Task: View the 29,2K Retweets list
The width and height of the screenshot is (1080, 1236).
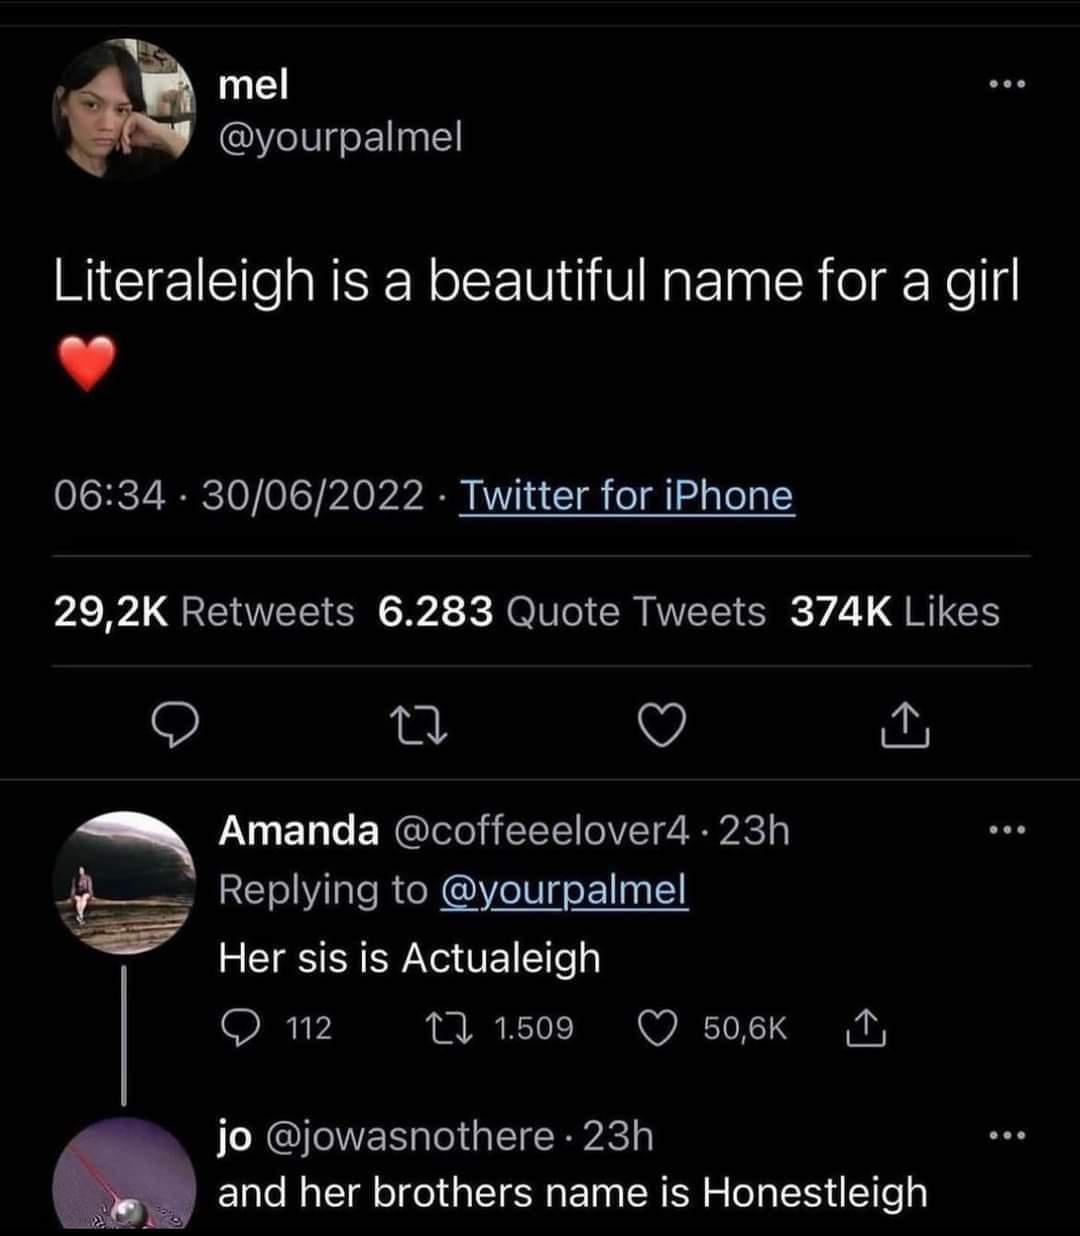Action: [x=203, y=611]
